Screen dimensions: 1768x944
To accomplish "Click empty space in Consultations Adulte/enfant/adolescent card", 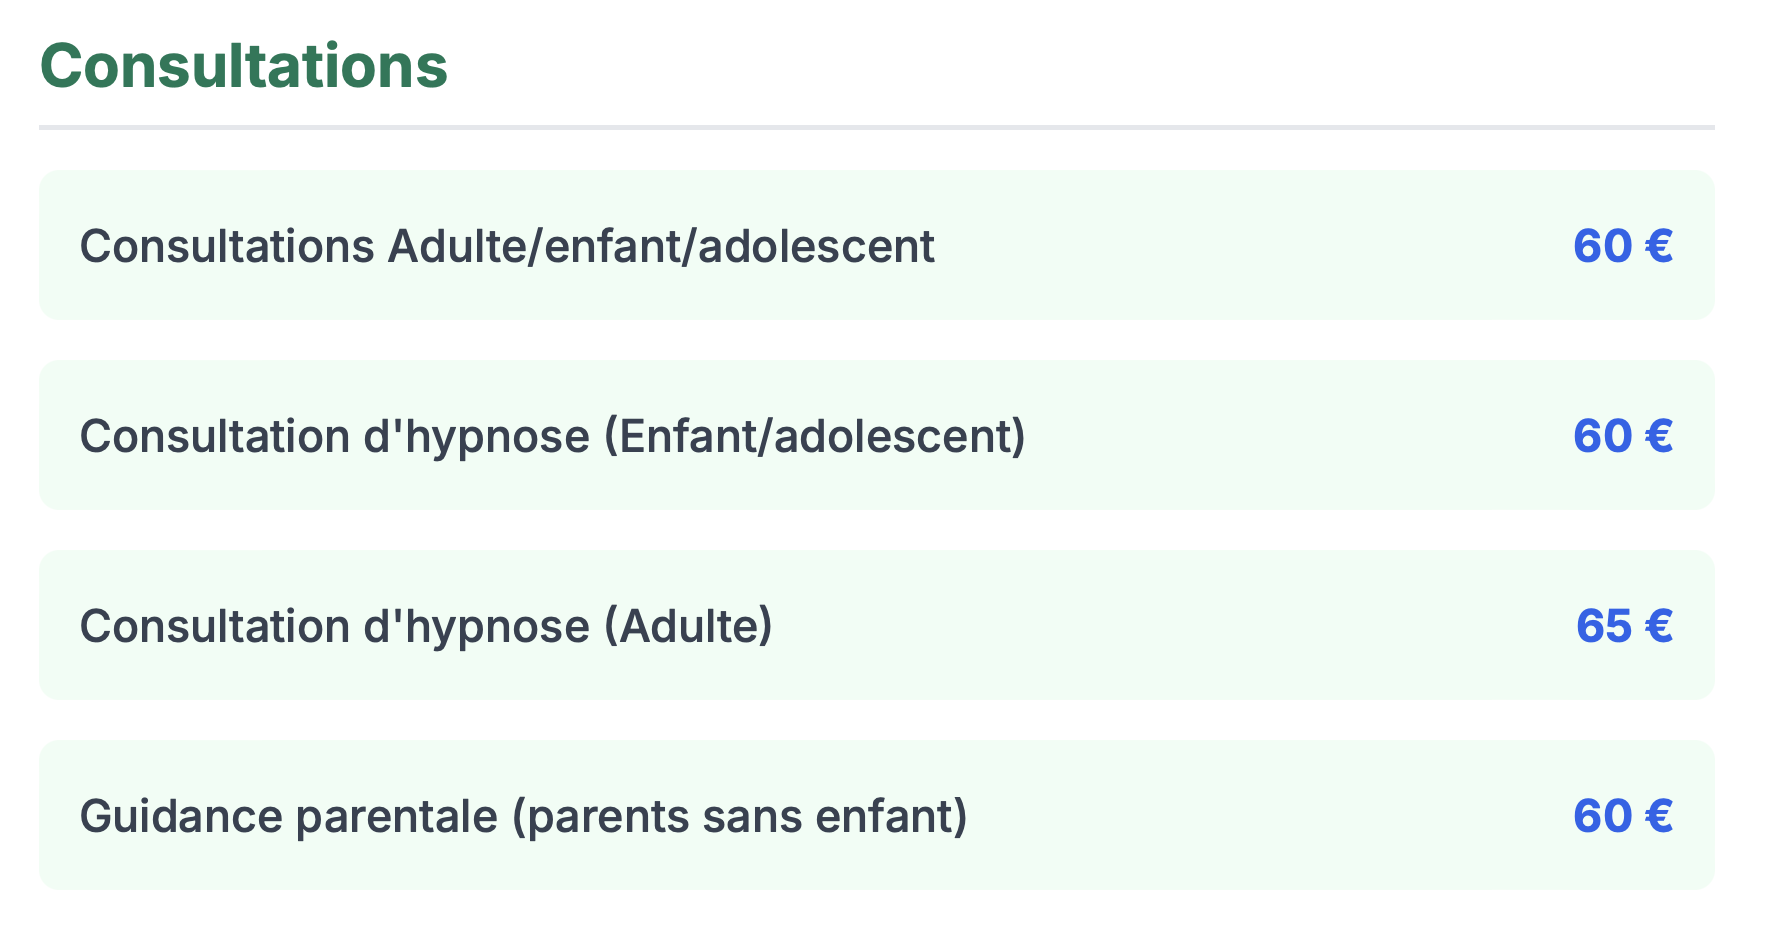I will tap(1250, 246).
